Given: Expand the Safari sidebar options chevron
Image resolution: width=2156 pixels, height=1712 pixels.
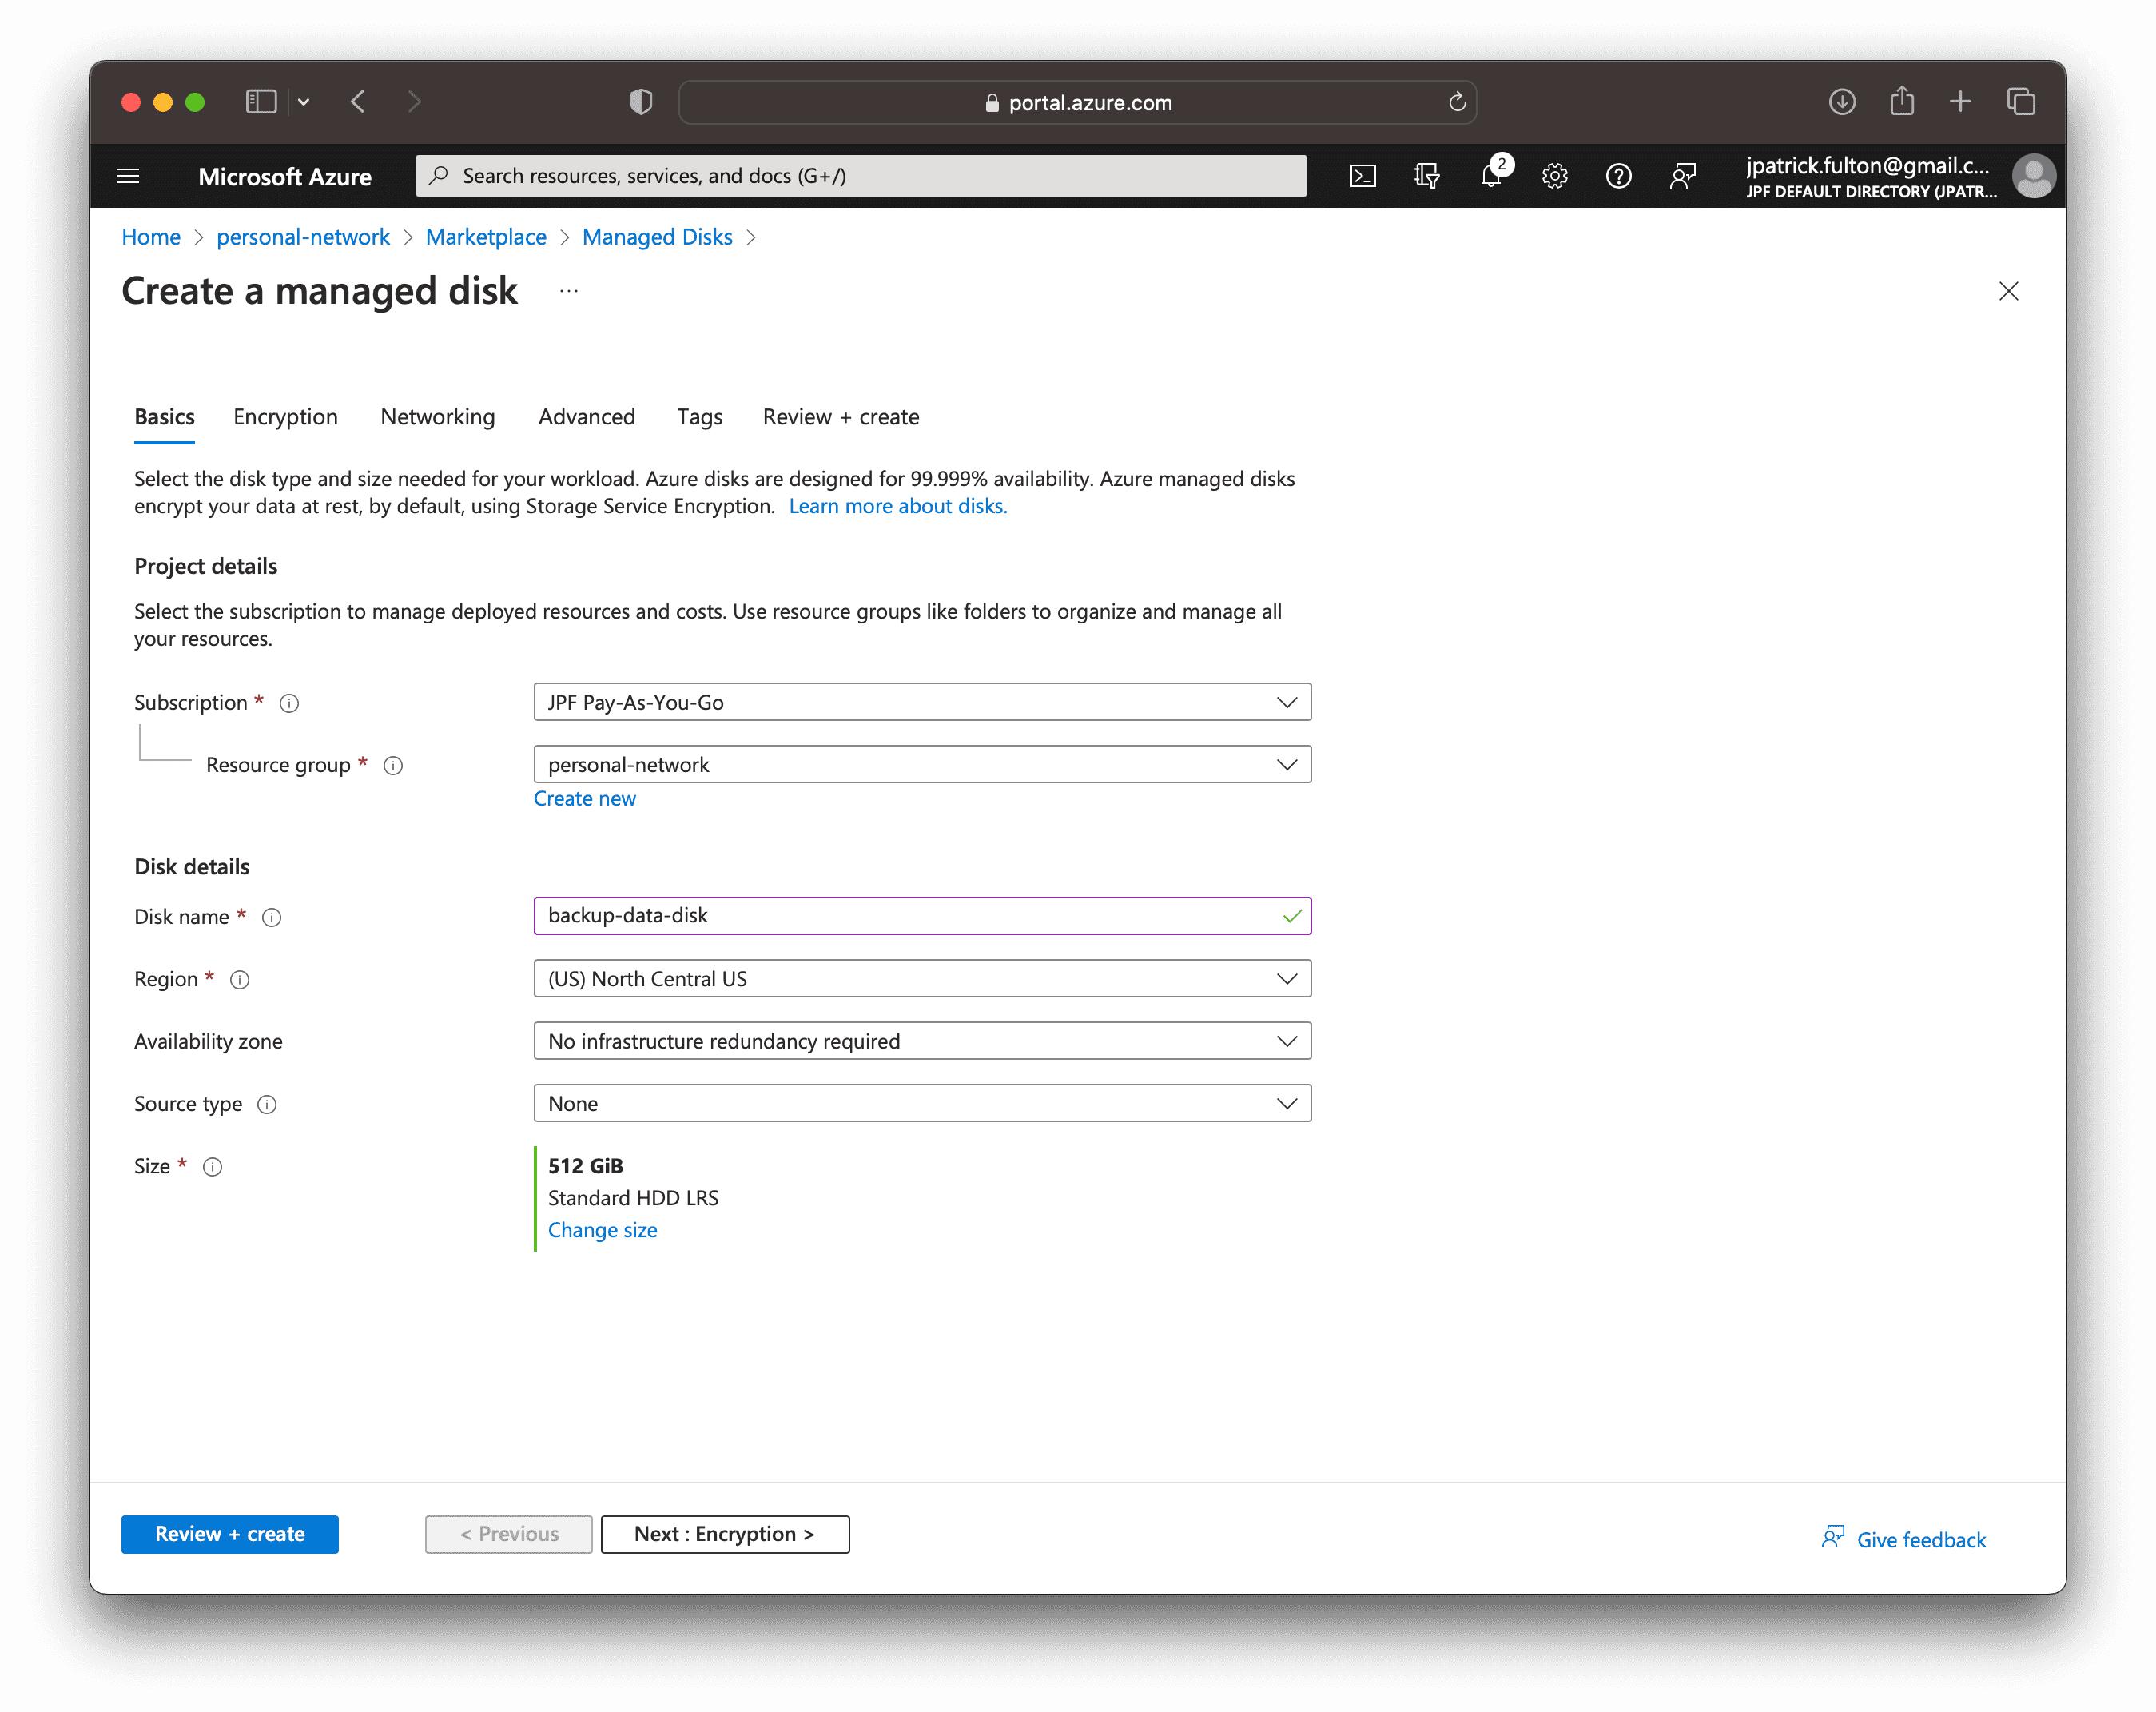Looking at the screenshot, I should 304,102.
